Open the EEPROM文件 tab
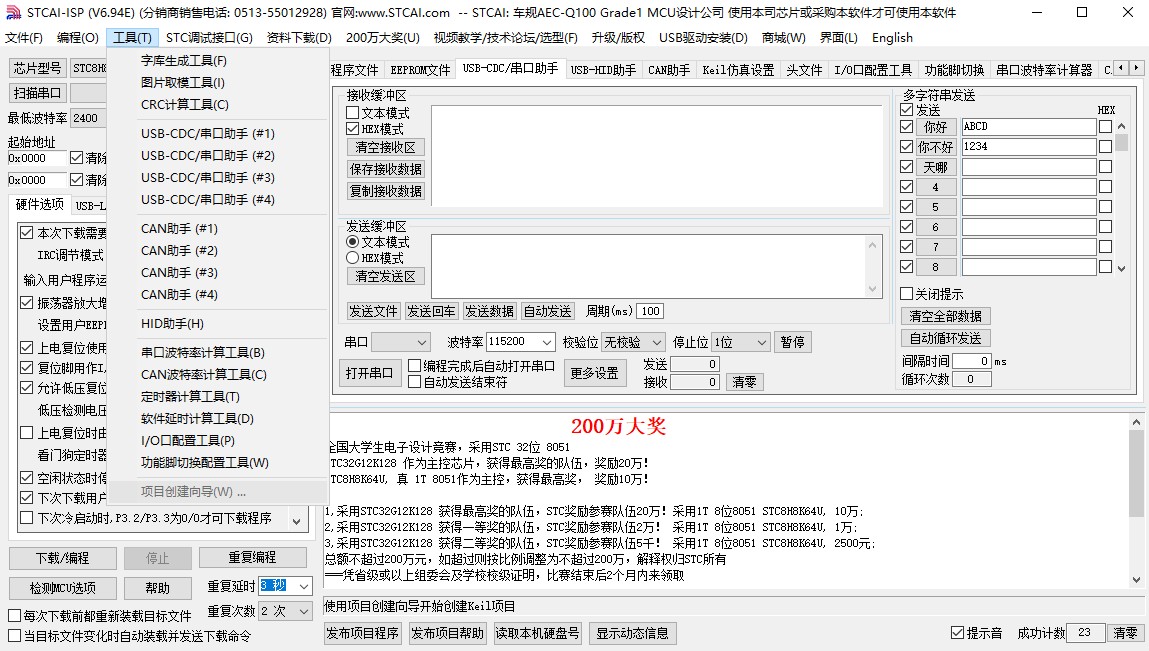 pos(420,70)
